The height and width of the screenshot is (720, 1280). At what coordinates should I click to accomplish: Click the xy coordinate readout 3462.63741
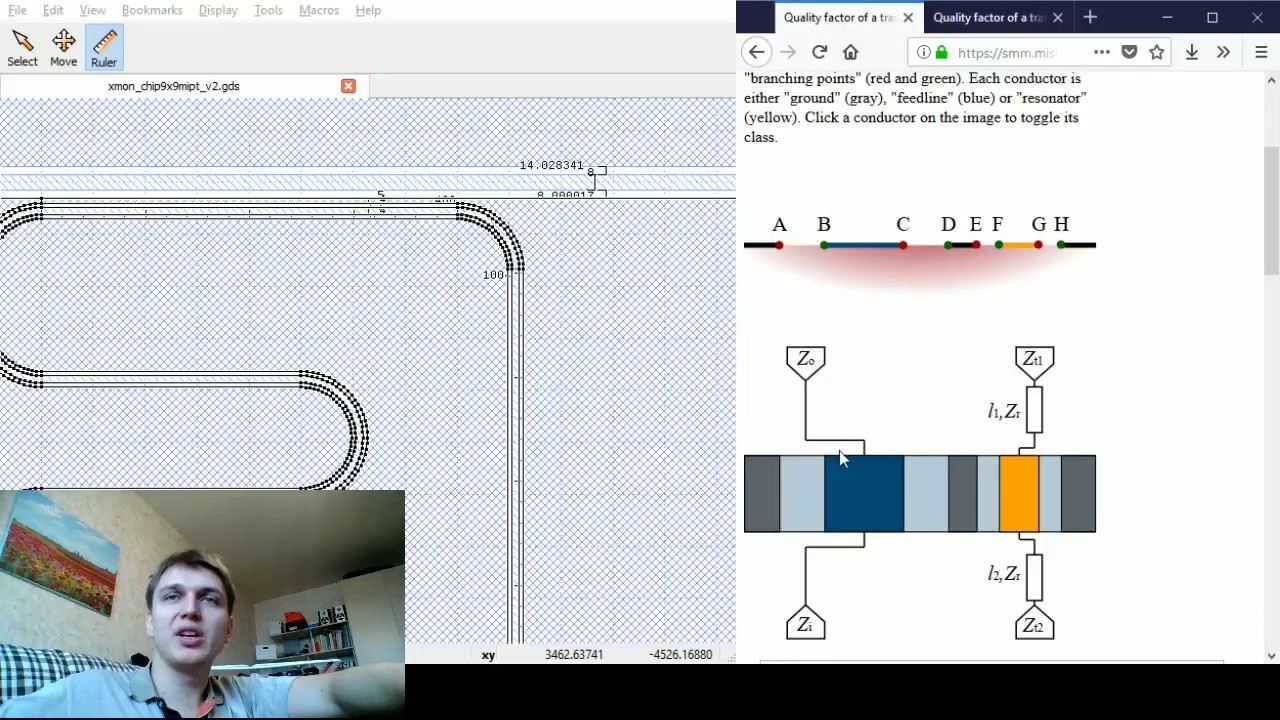coord(574,655)
